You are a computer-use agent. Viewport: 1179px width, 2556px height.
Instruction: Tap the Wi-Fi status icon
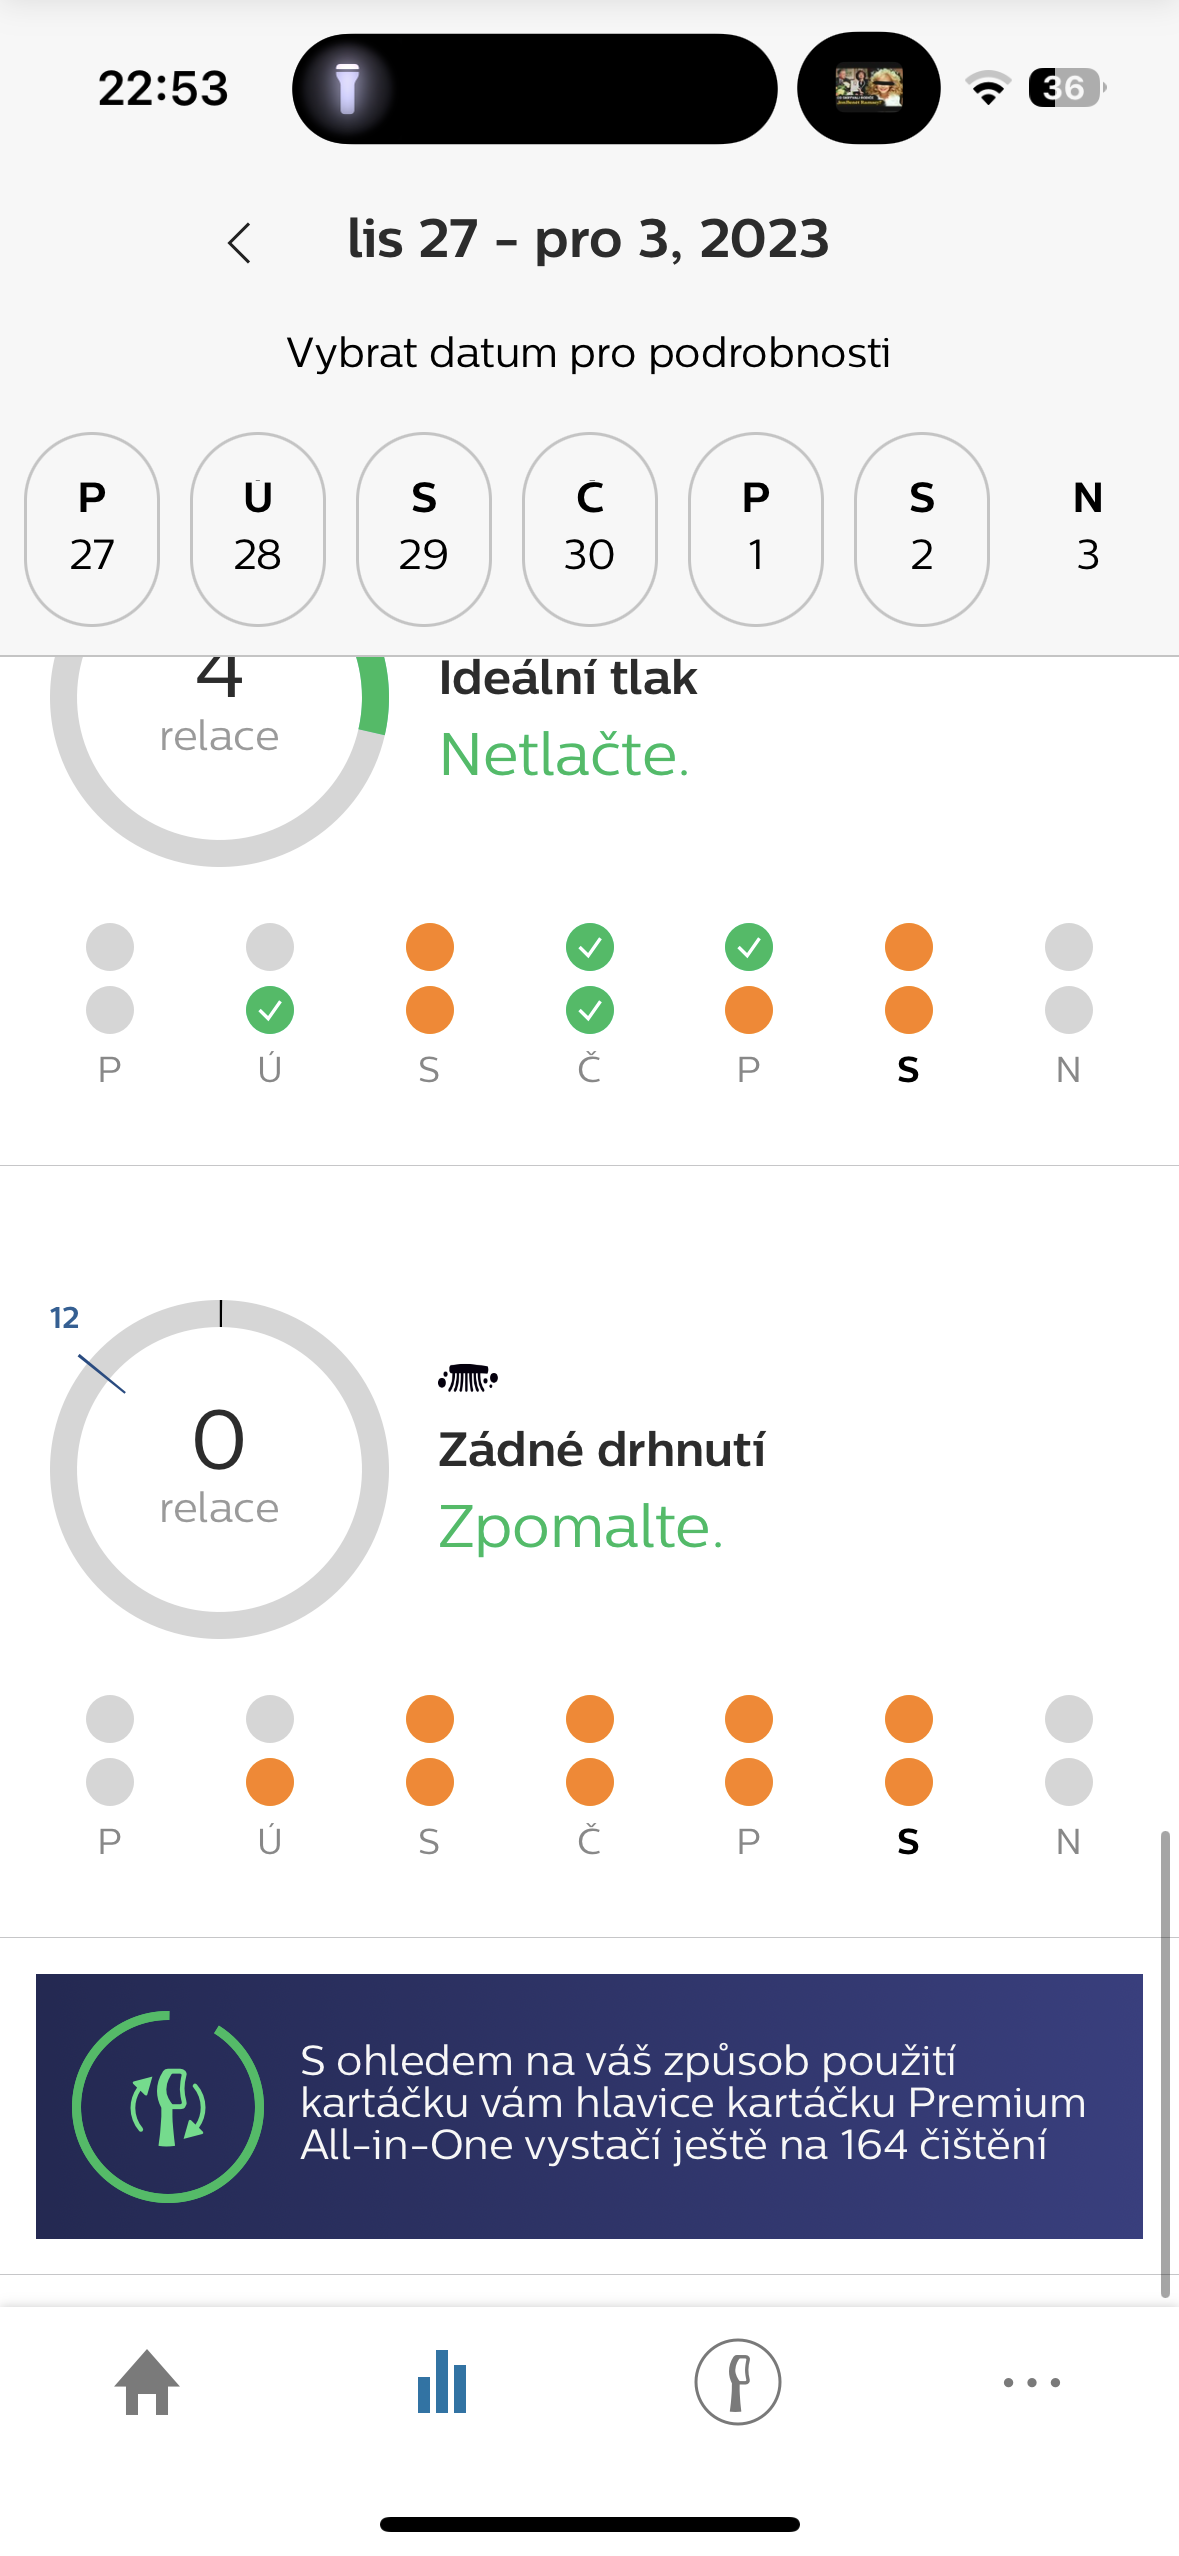pyautogui.click(x=988, y=89)
